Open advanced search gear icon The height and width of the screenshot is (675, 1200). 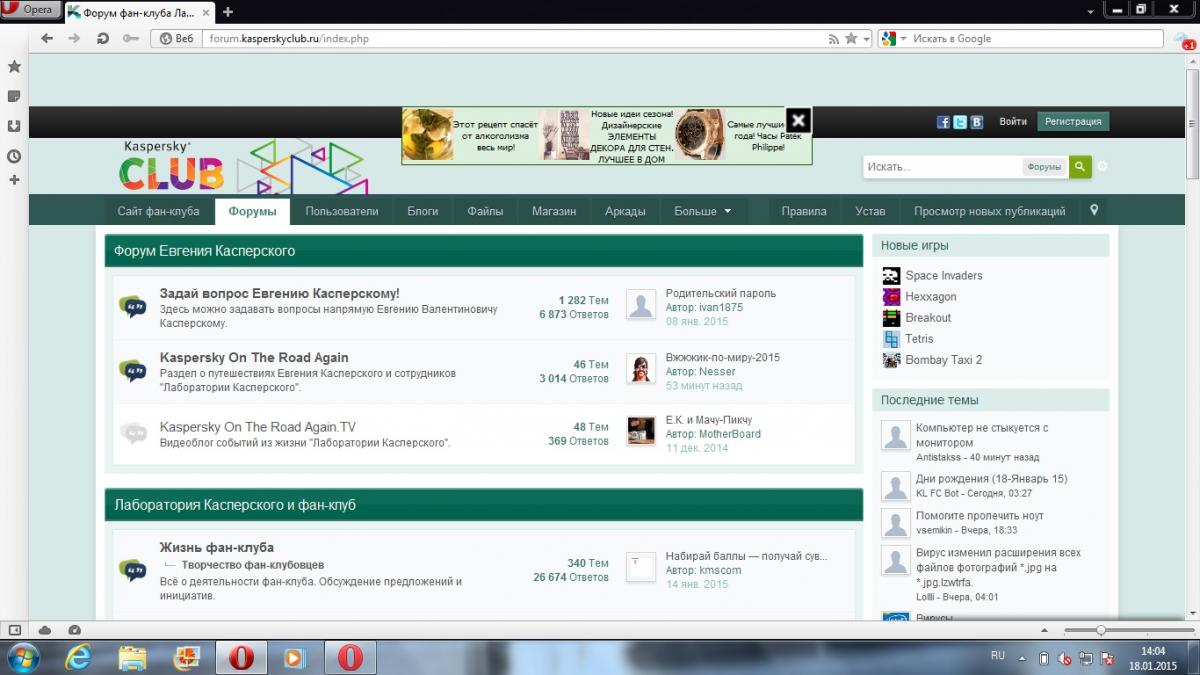[1103, 166]
